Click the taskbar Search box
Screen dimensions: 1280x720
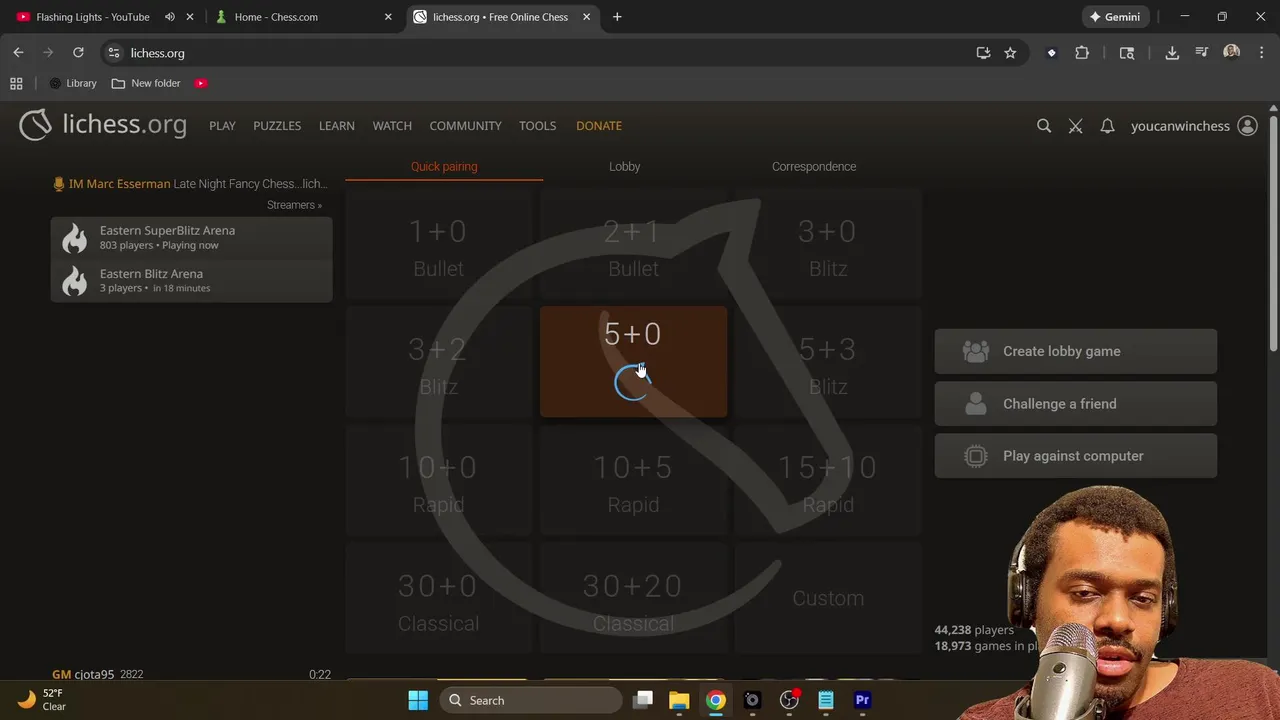point(529,700)
